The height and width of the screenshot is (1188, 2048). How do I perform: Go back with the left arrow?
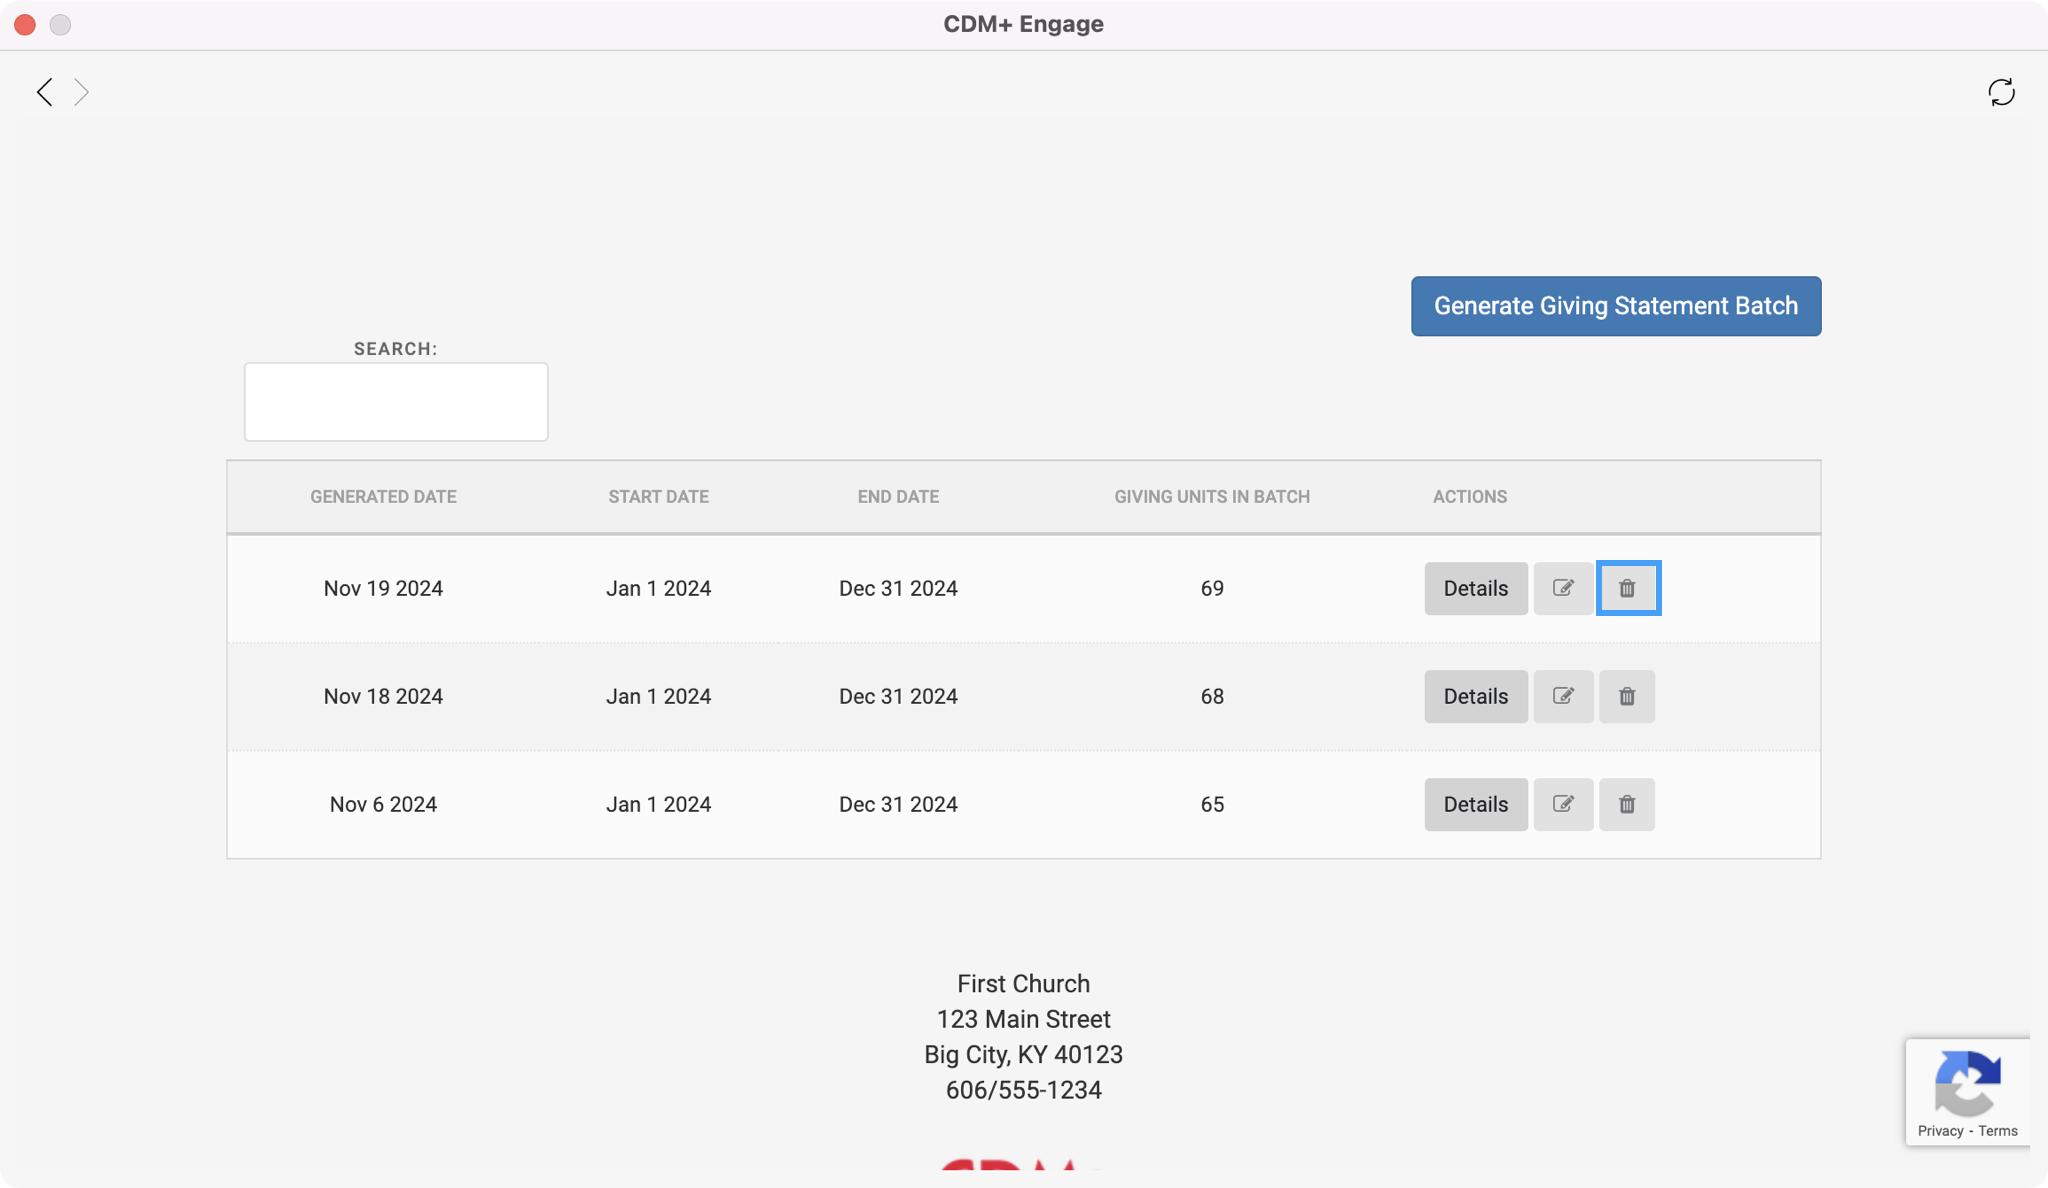tap(44, 92)
